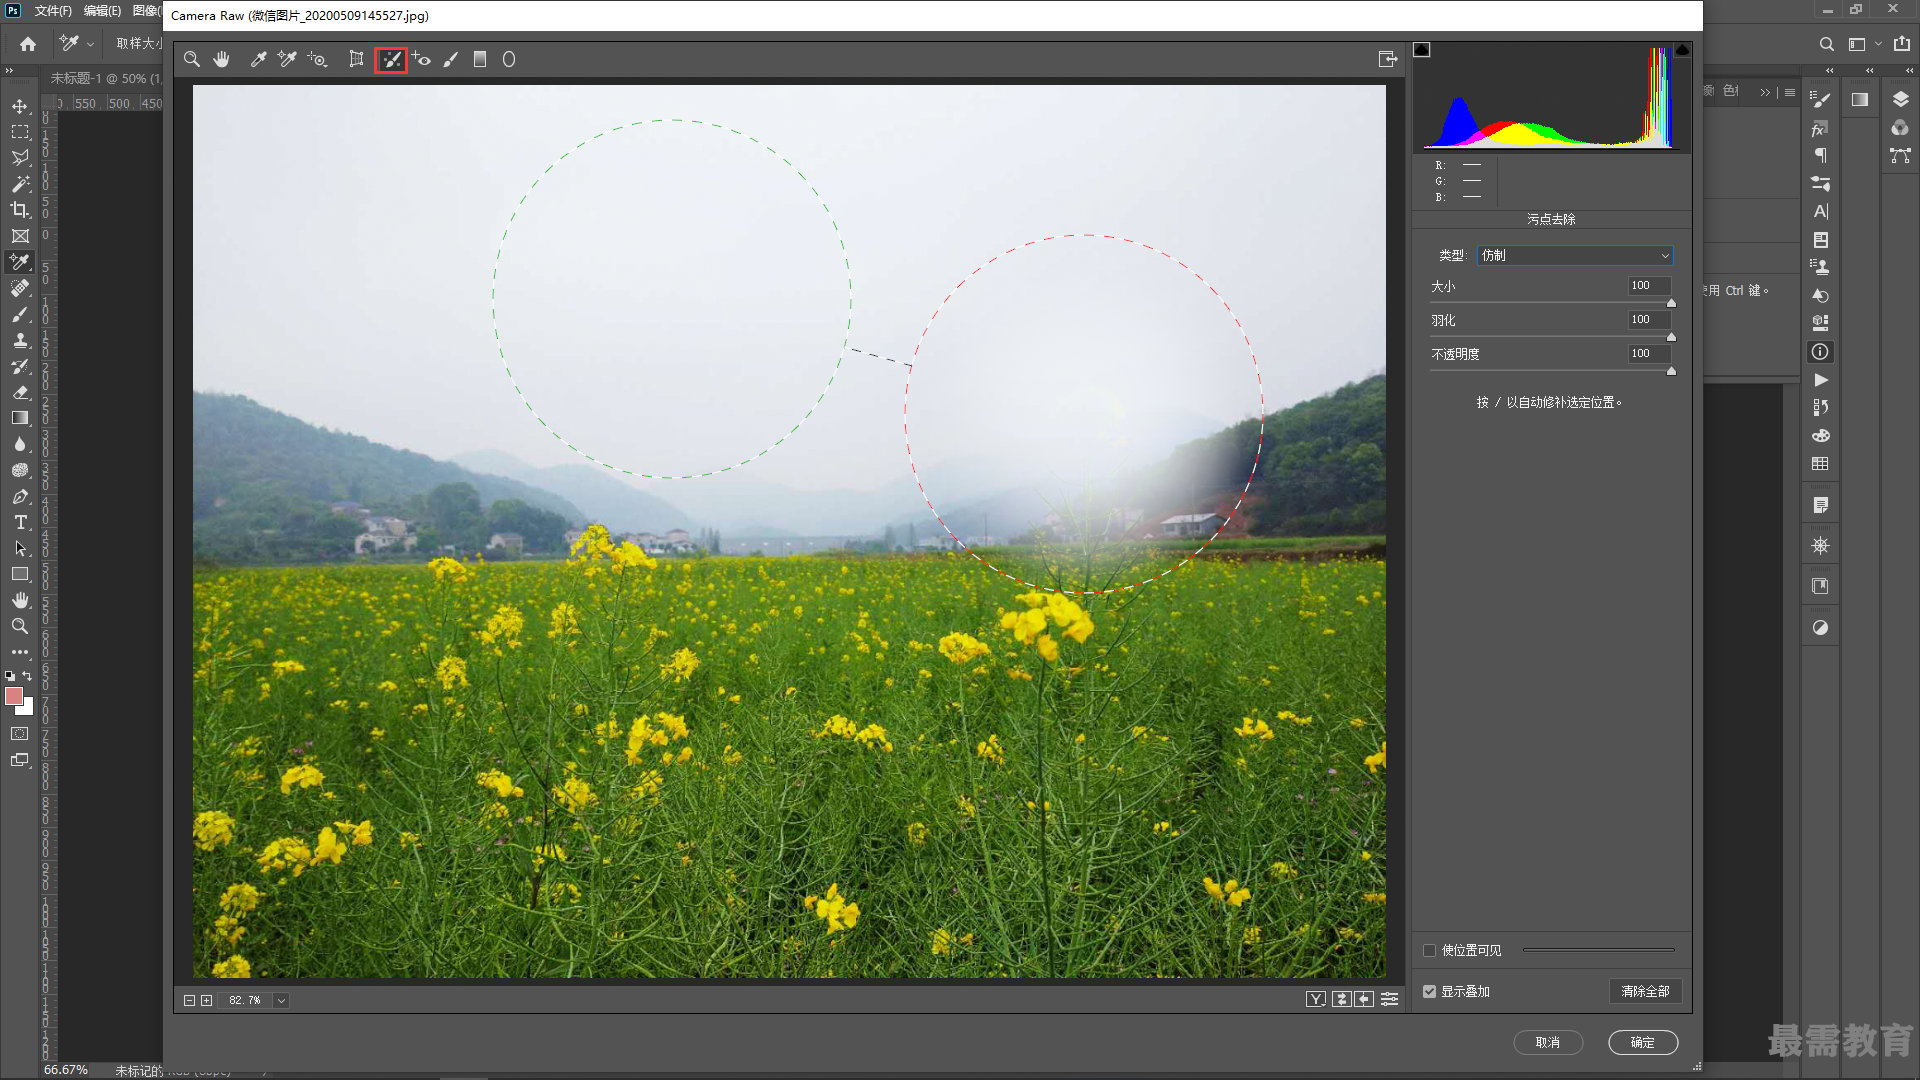Click the Photoshop share icon
Viewport: 1920px width, 1080px height.
(1902, 44)
